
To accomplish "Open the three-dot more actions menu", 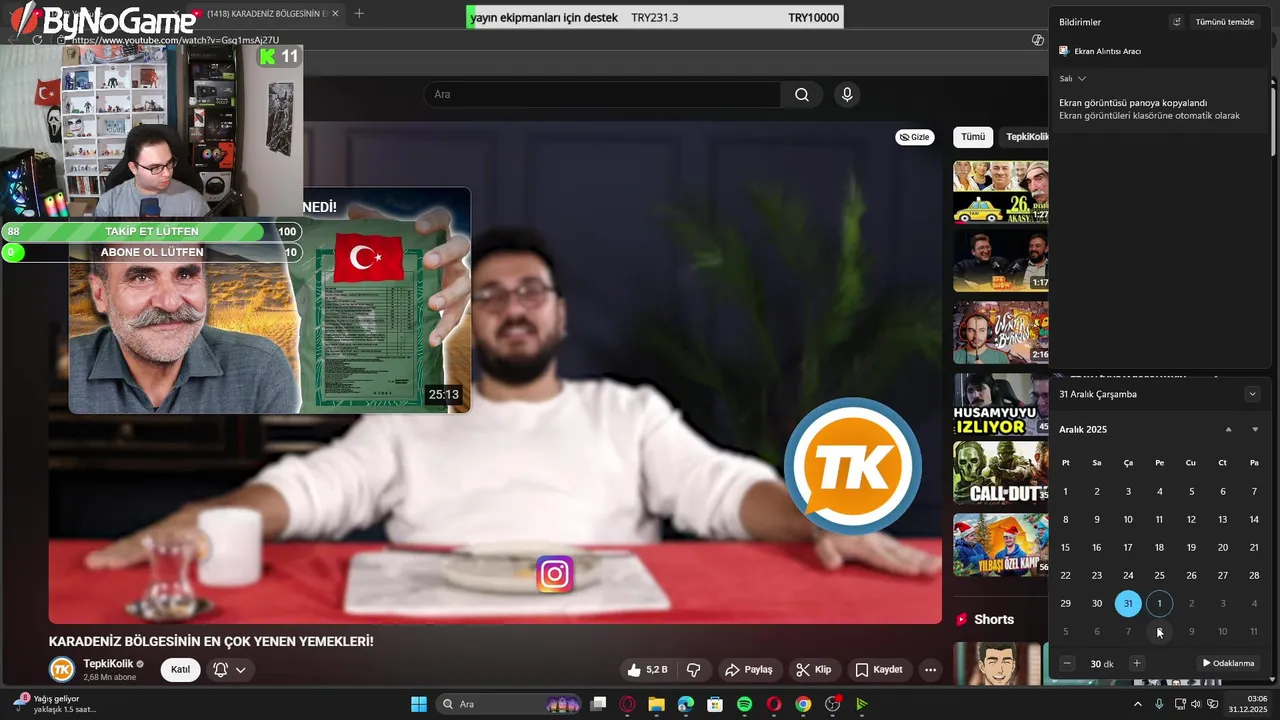I will coord(931,670).
